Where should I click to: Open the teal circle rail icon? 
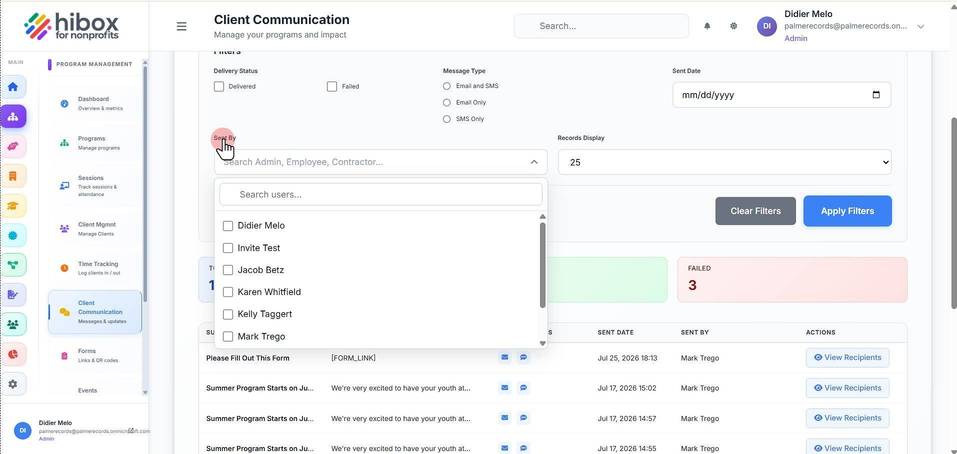pyautogui.click(x=13, y=236)
